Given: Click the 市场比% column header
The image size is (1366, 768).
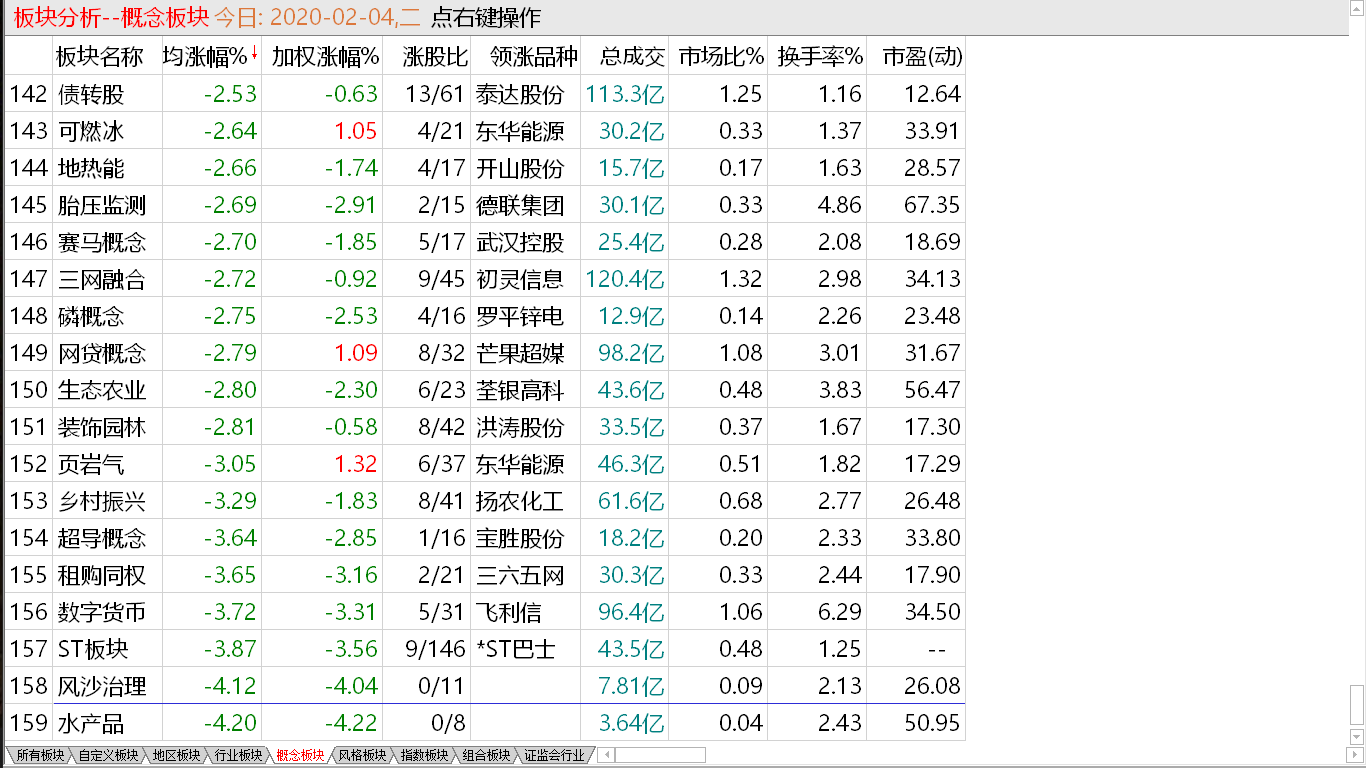Looking at the screenshot, I should point(721,56).
